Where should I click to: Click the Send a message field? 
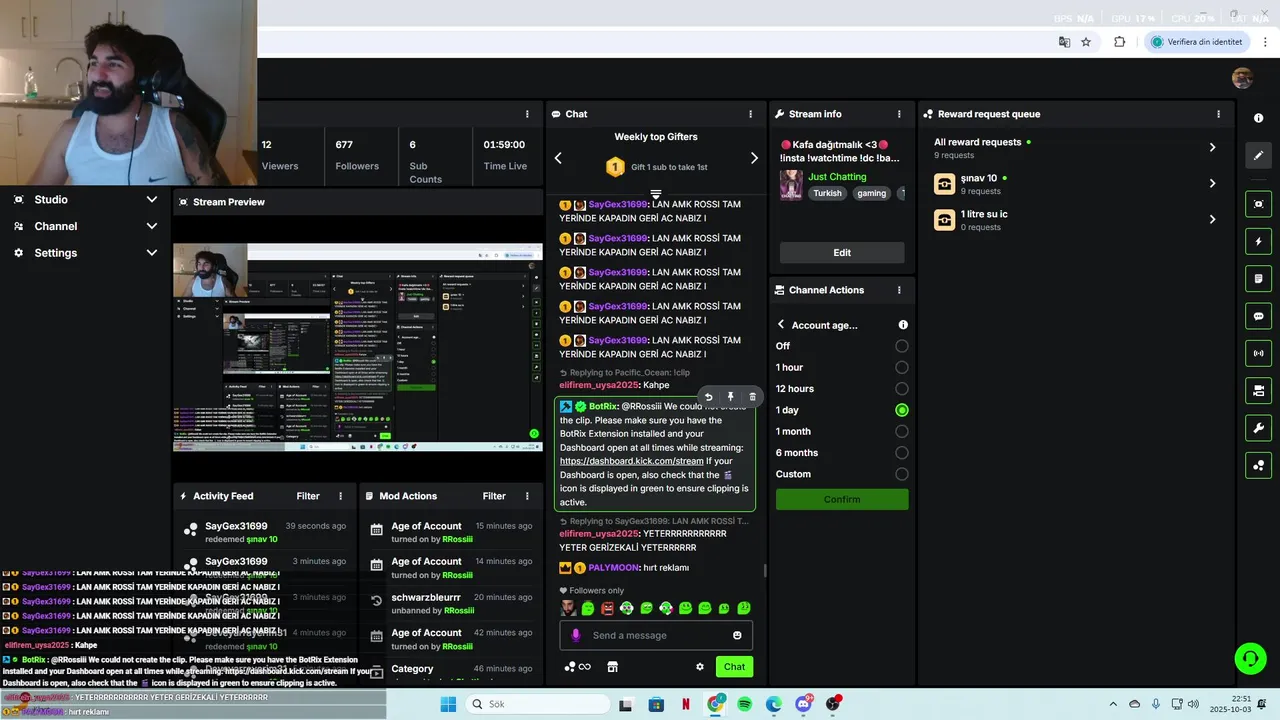point(656,635)
